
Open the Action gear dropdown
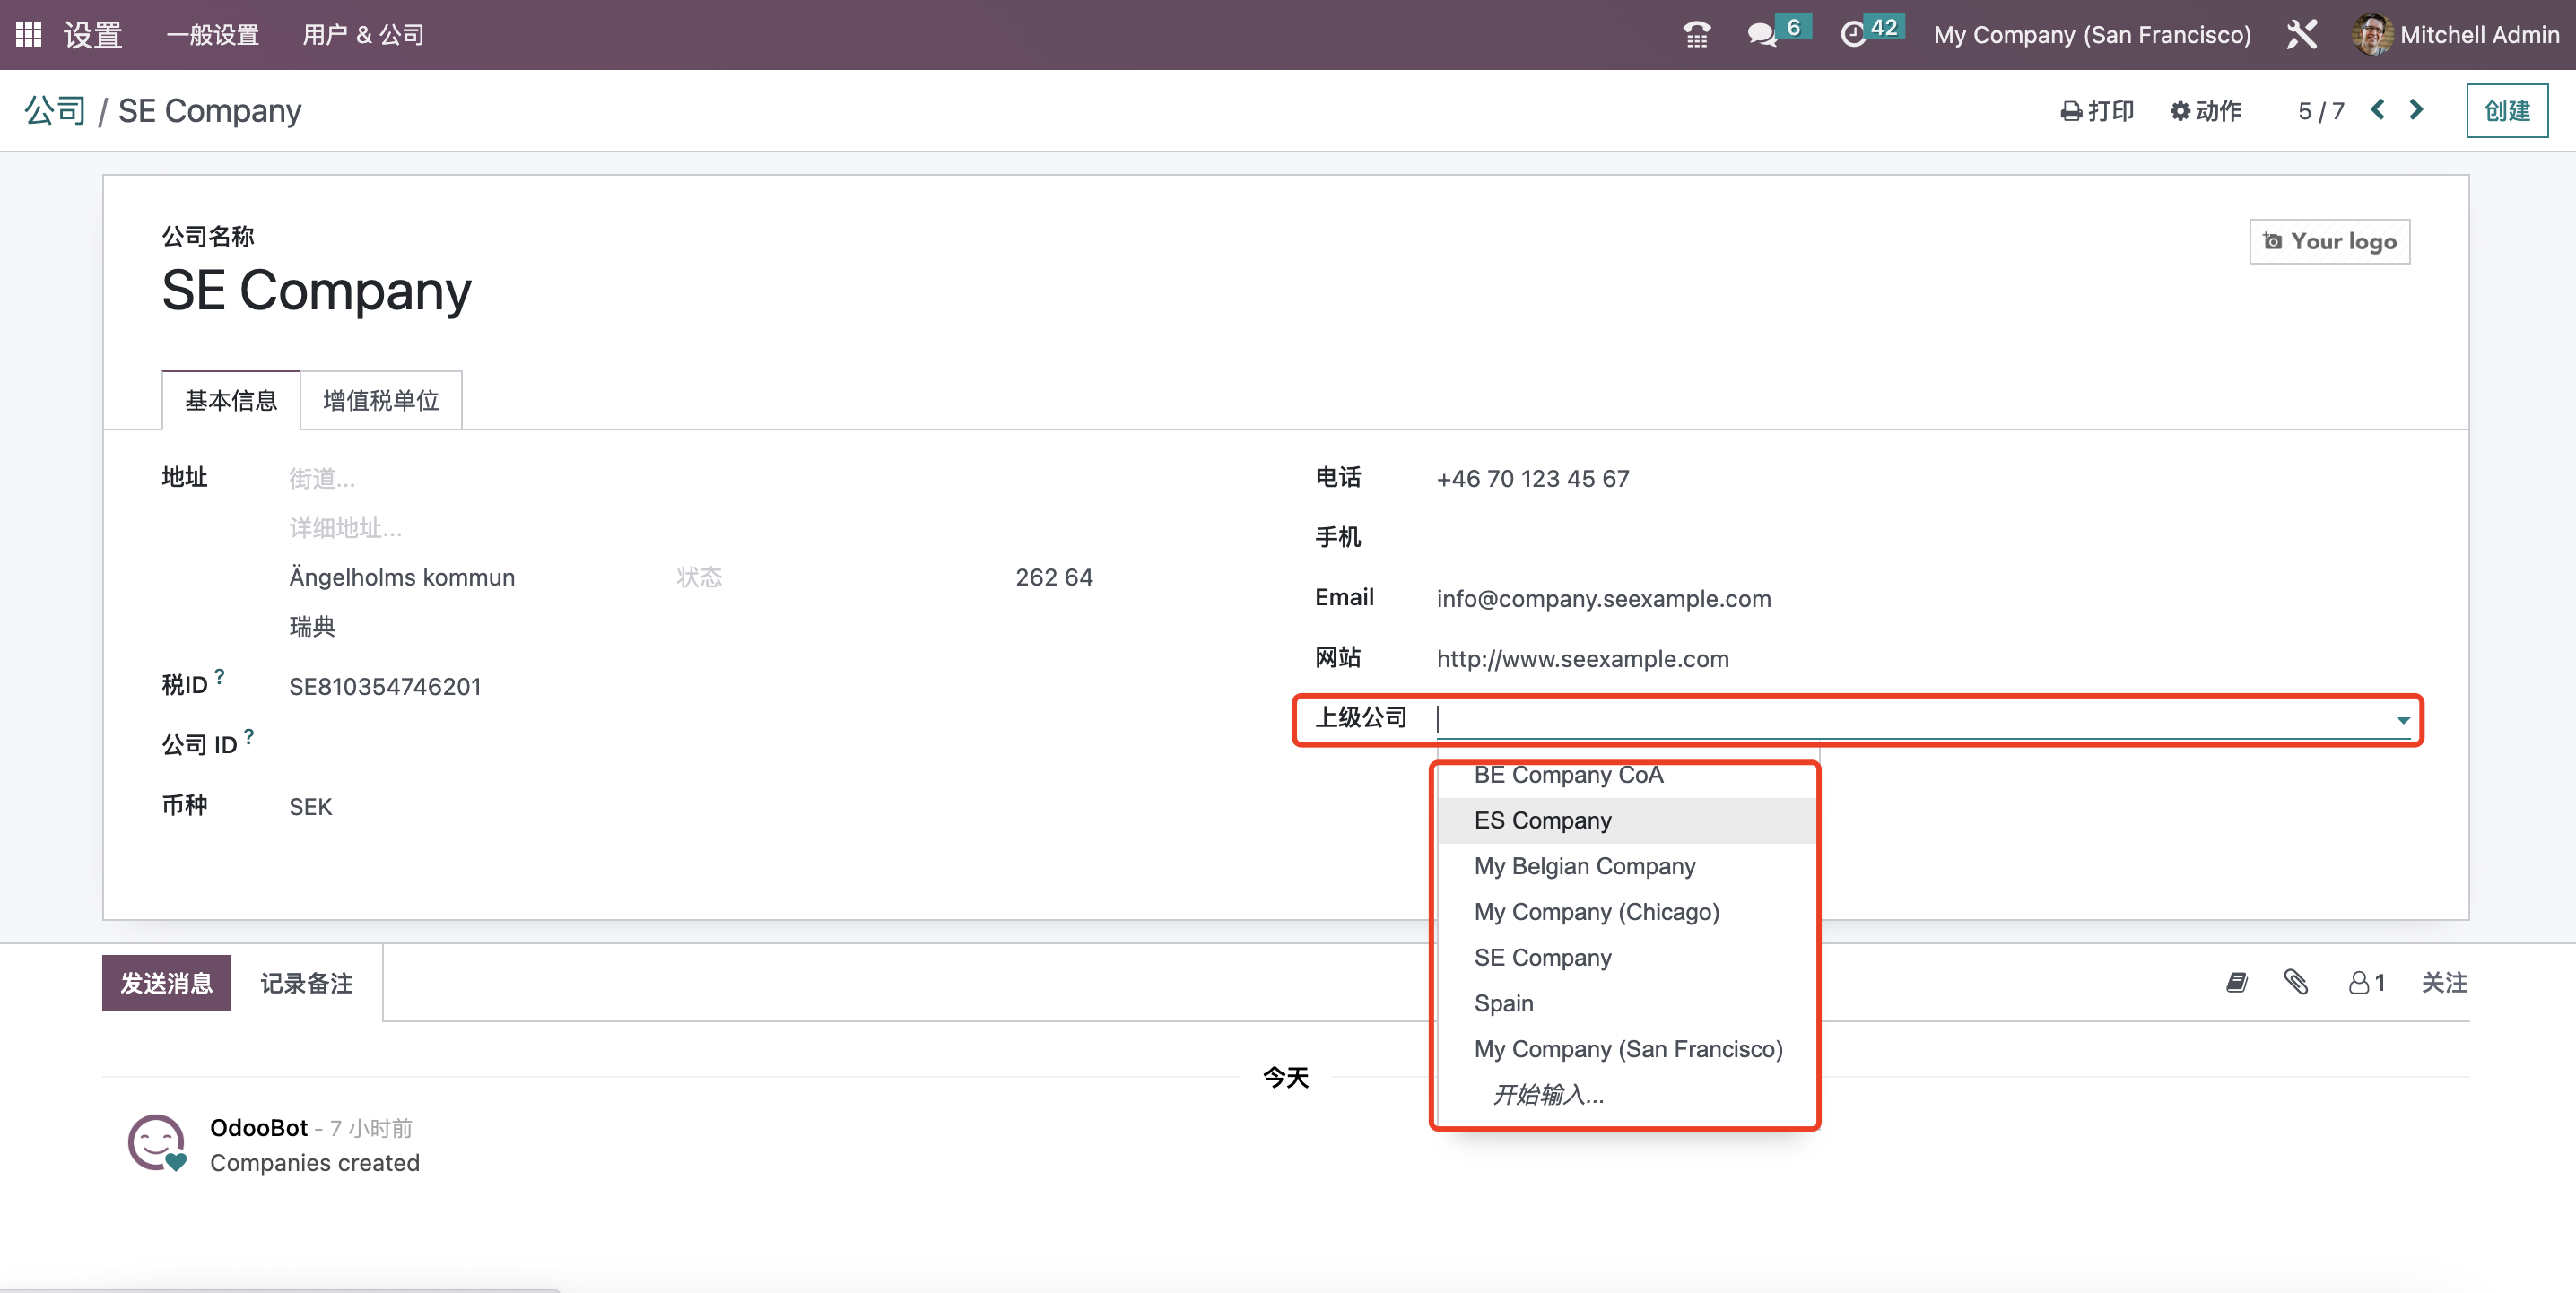point(2205,111)
